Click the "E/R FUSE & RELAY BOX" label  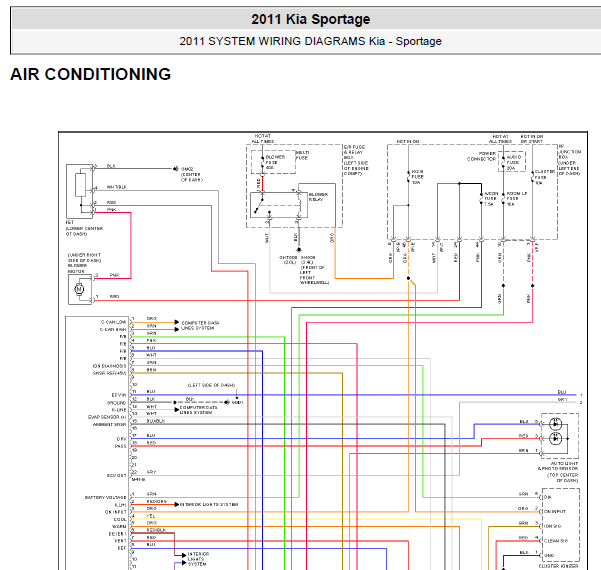(x=354, y=152)
